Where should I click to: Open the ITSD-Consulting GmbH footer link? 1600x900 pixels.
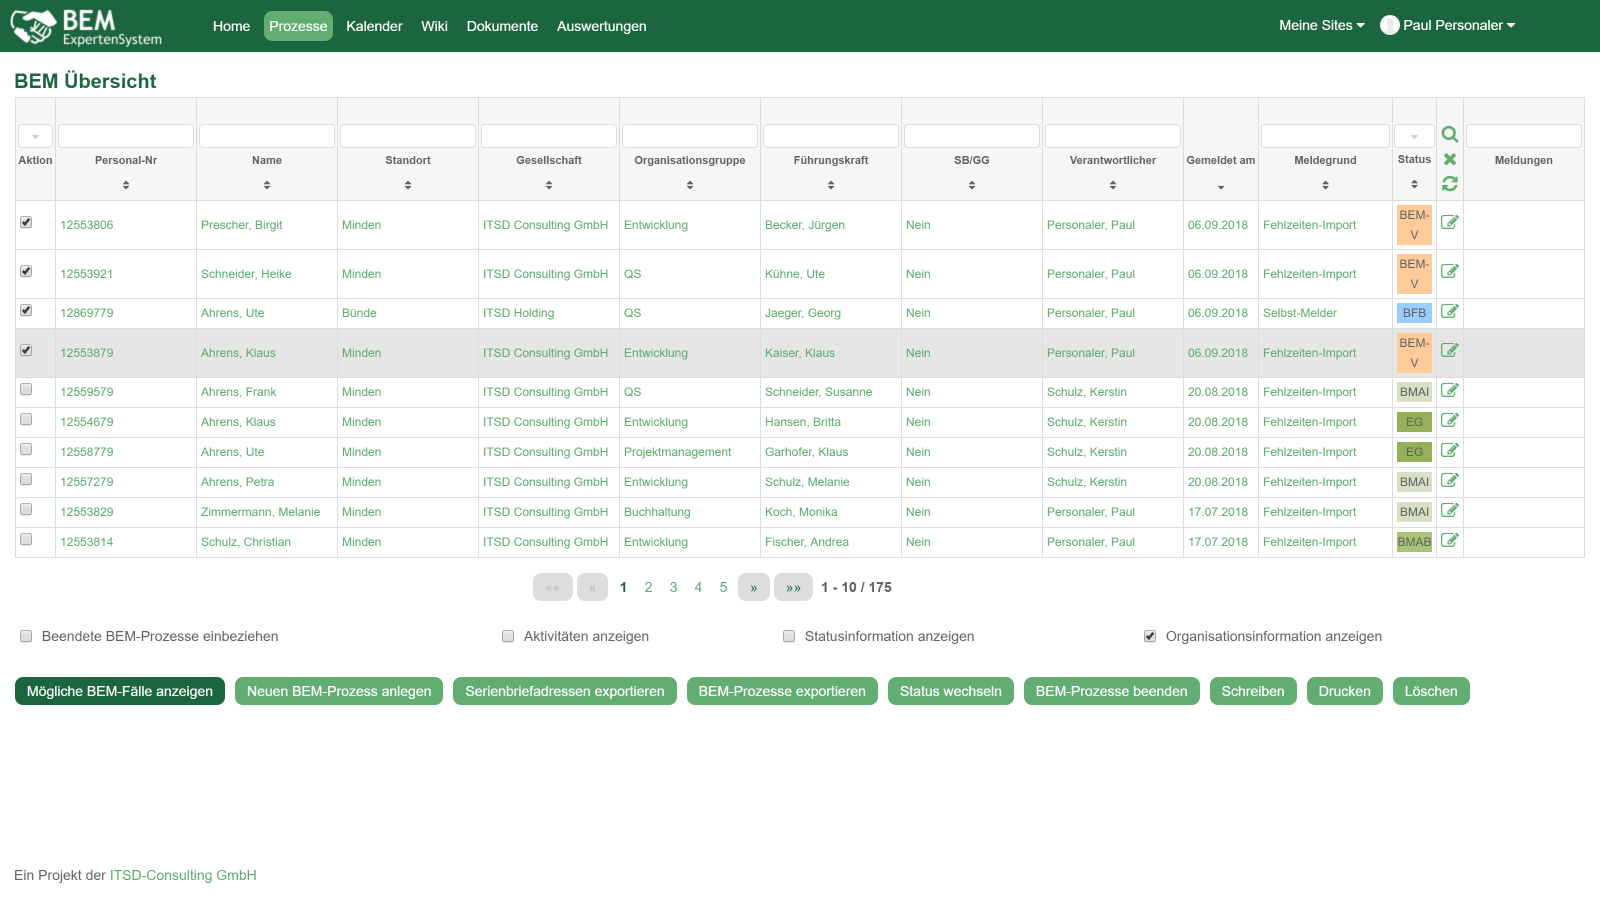[x=183, y=875]
